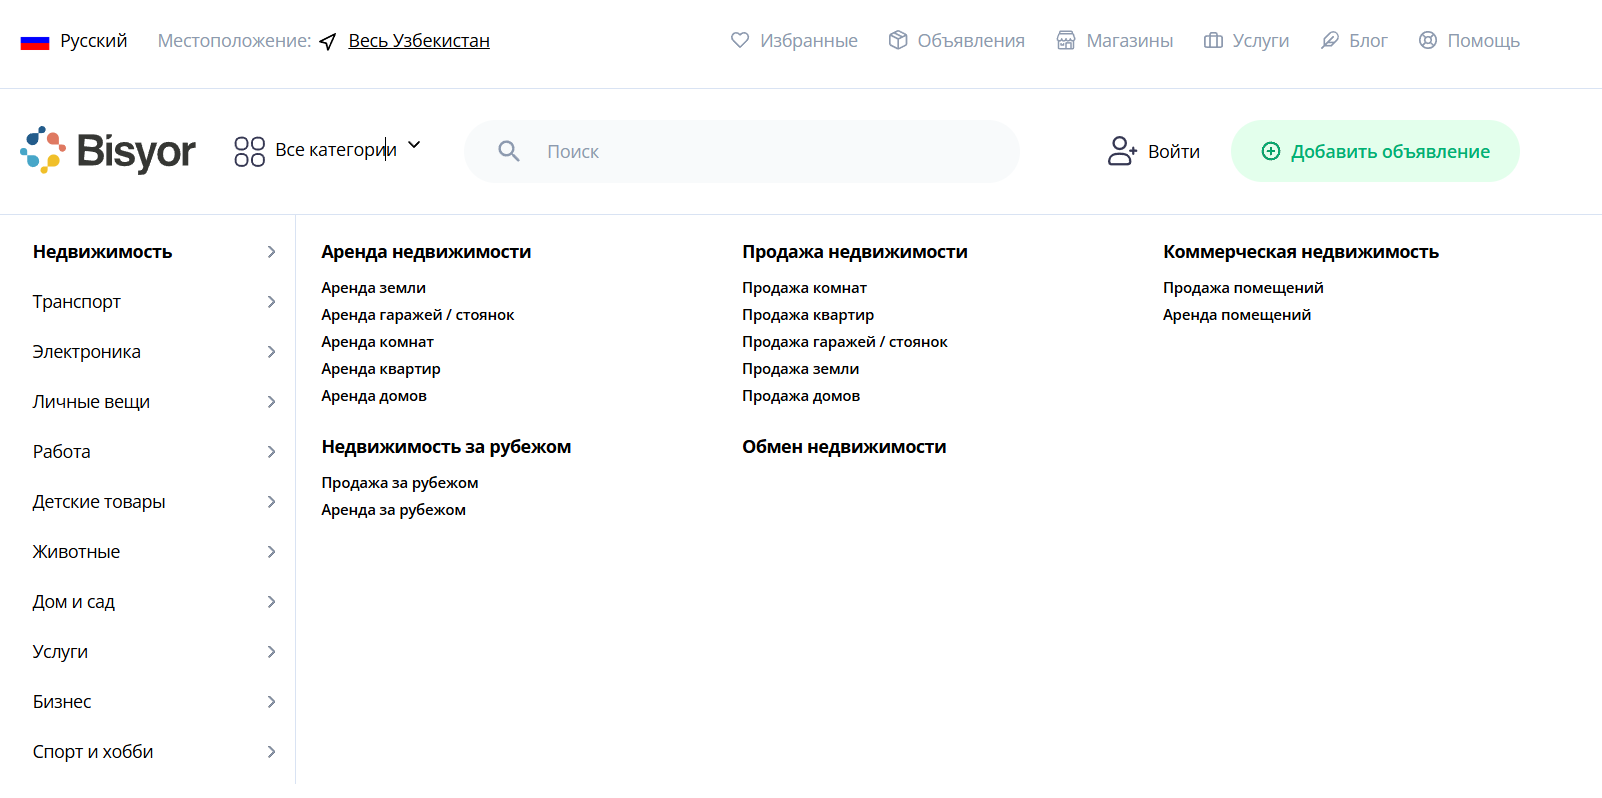Viewport: 1602px width, 798px height.
Task: Open the Все категории dropdown
Action: [x=327, y=150]
